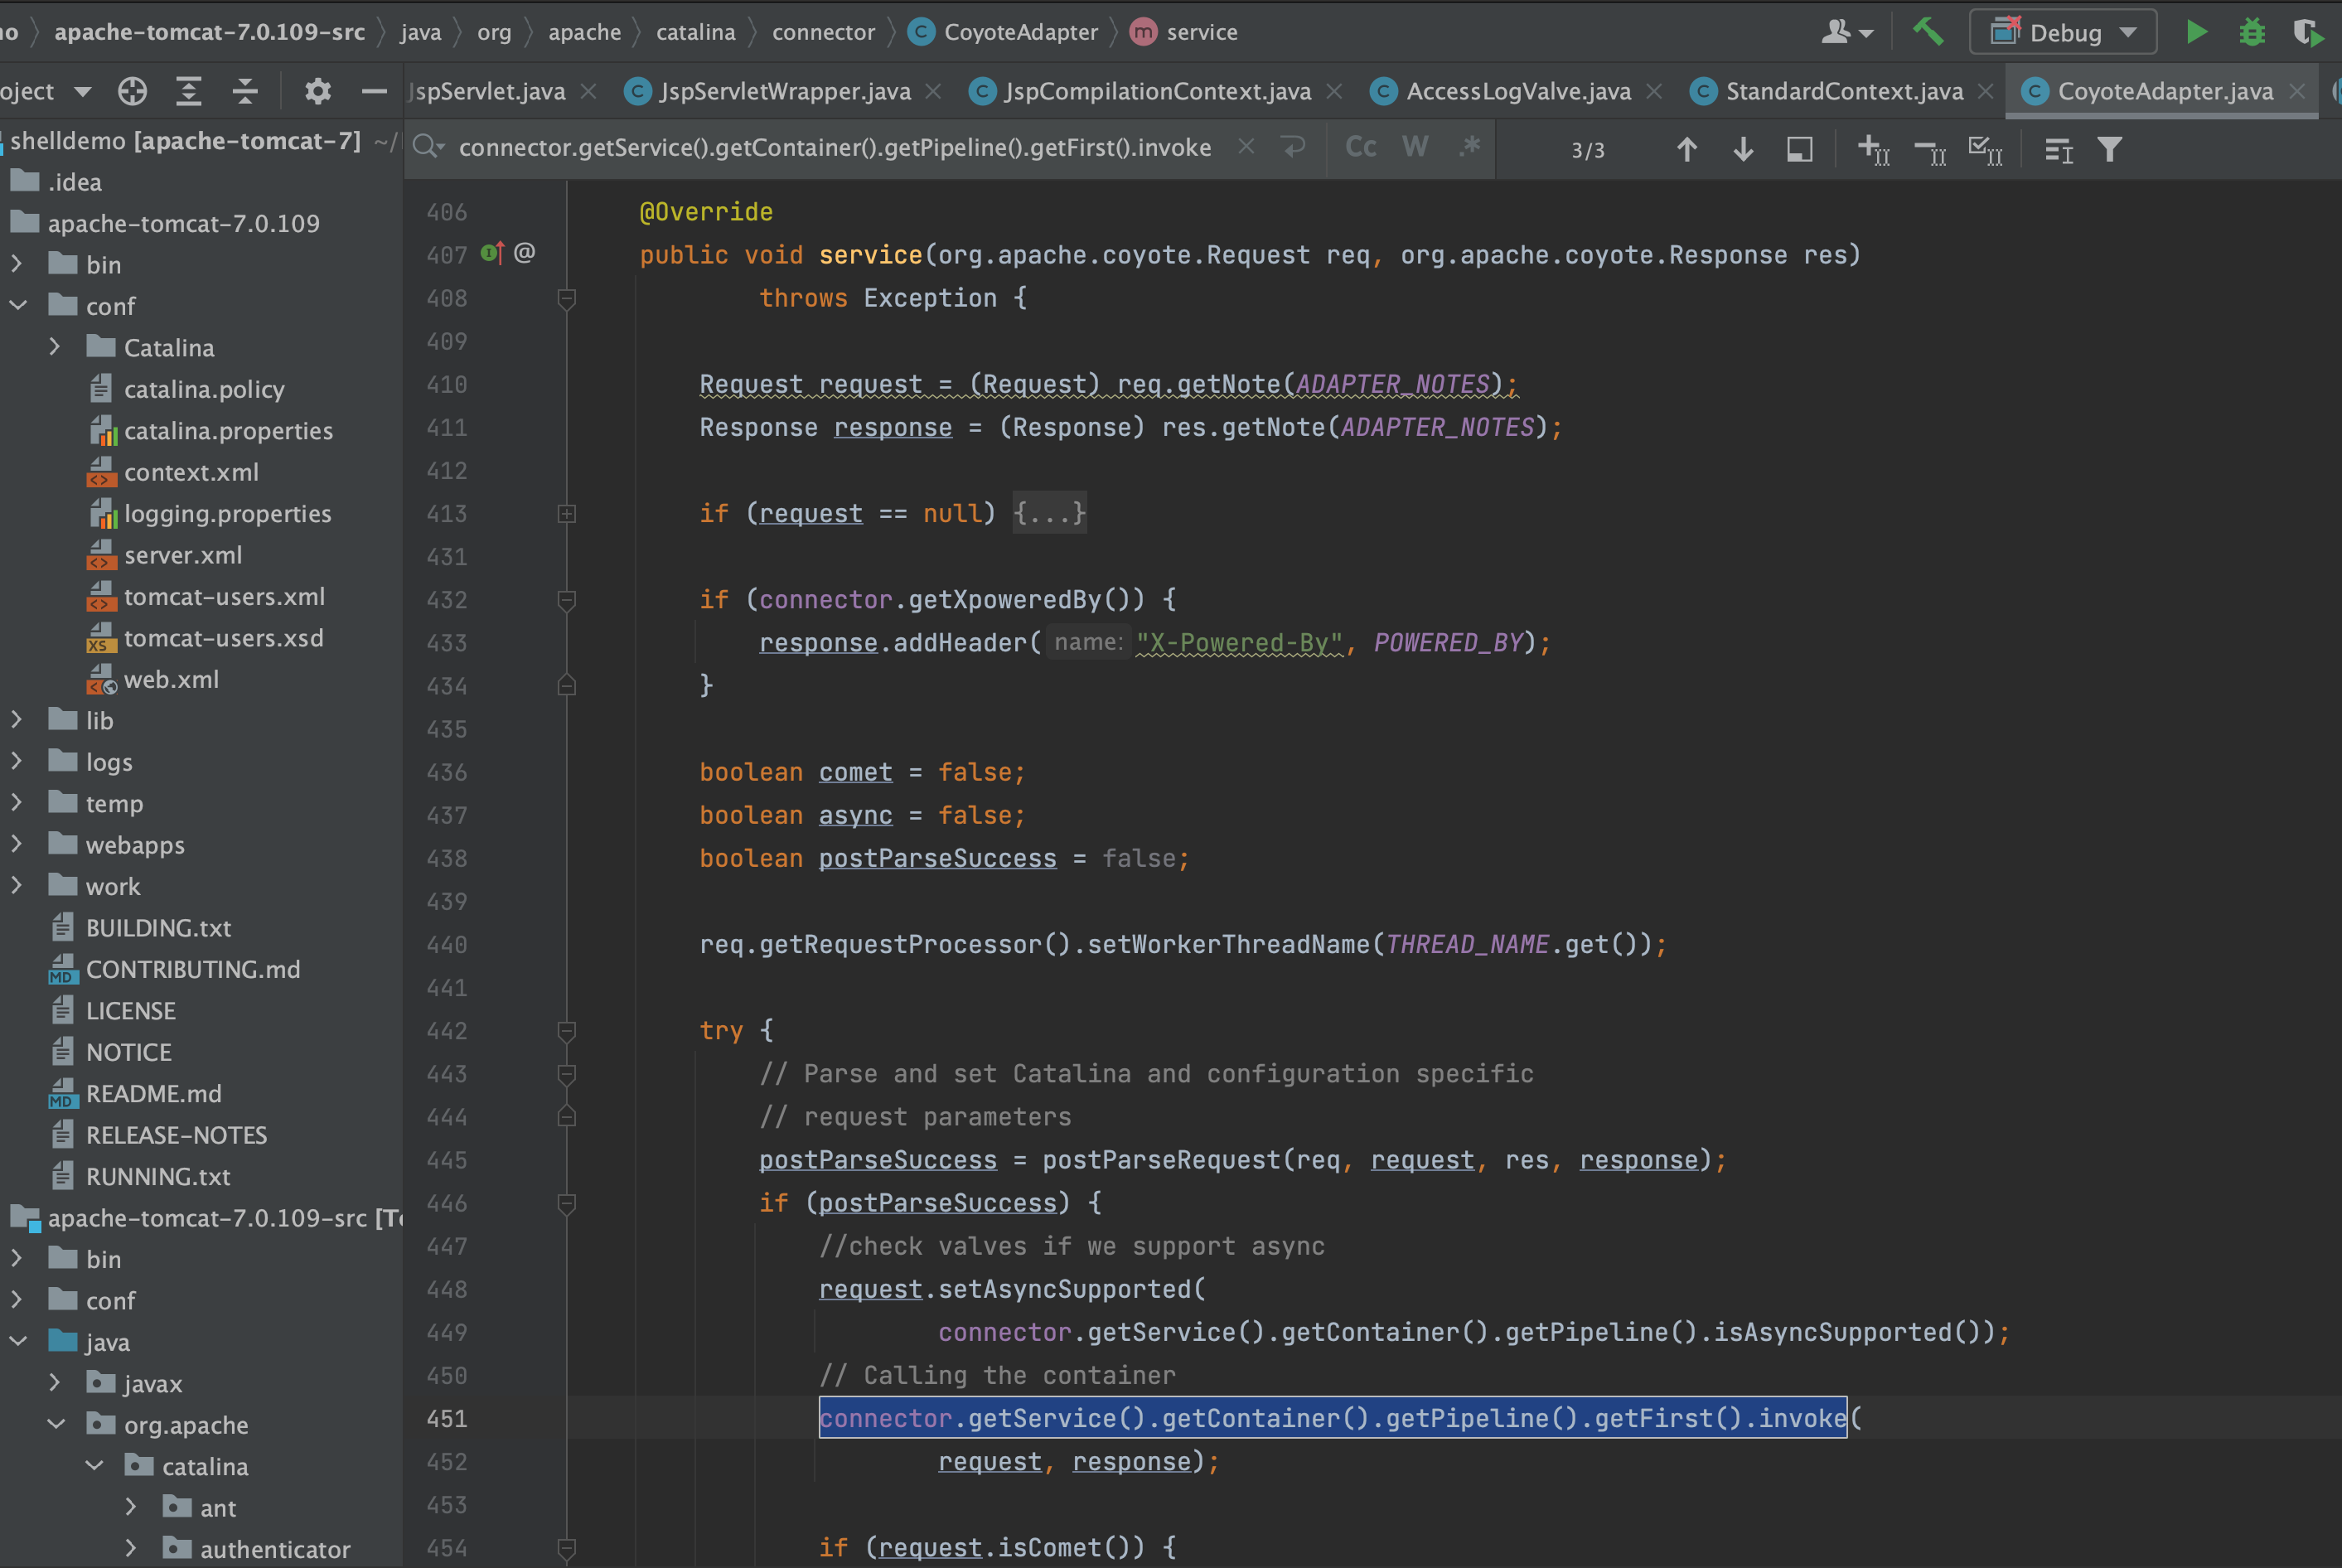Toggle Match Case (Cc) search option
The height and width of the screenshot is (1568, 2342).
pos(1360,147)
